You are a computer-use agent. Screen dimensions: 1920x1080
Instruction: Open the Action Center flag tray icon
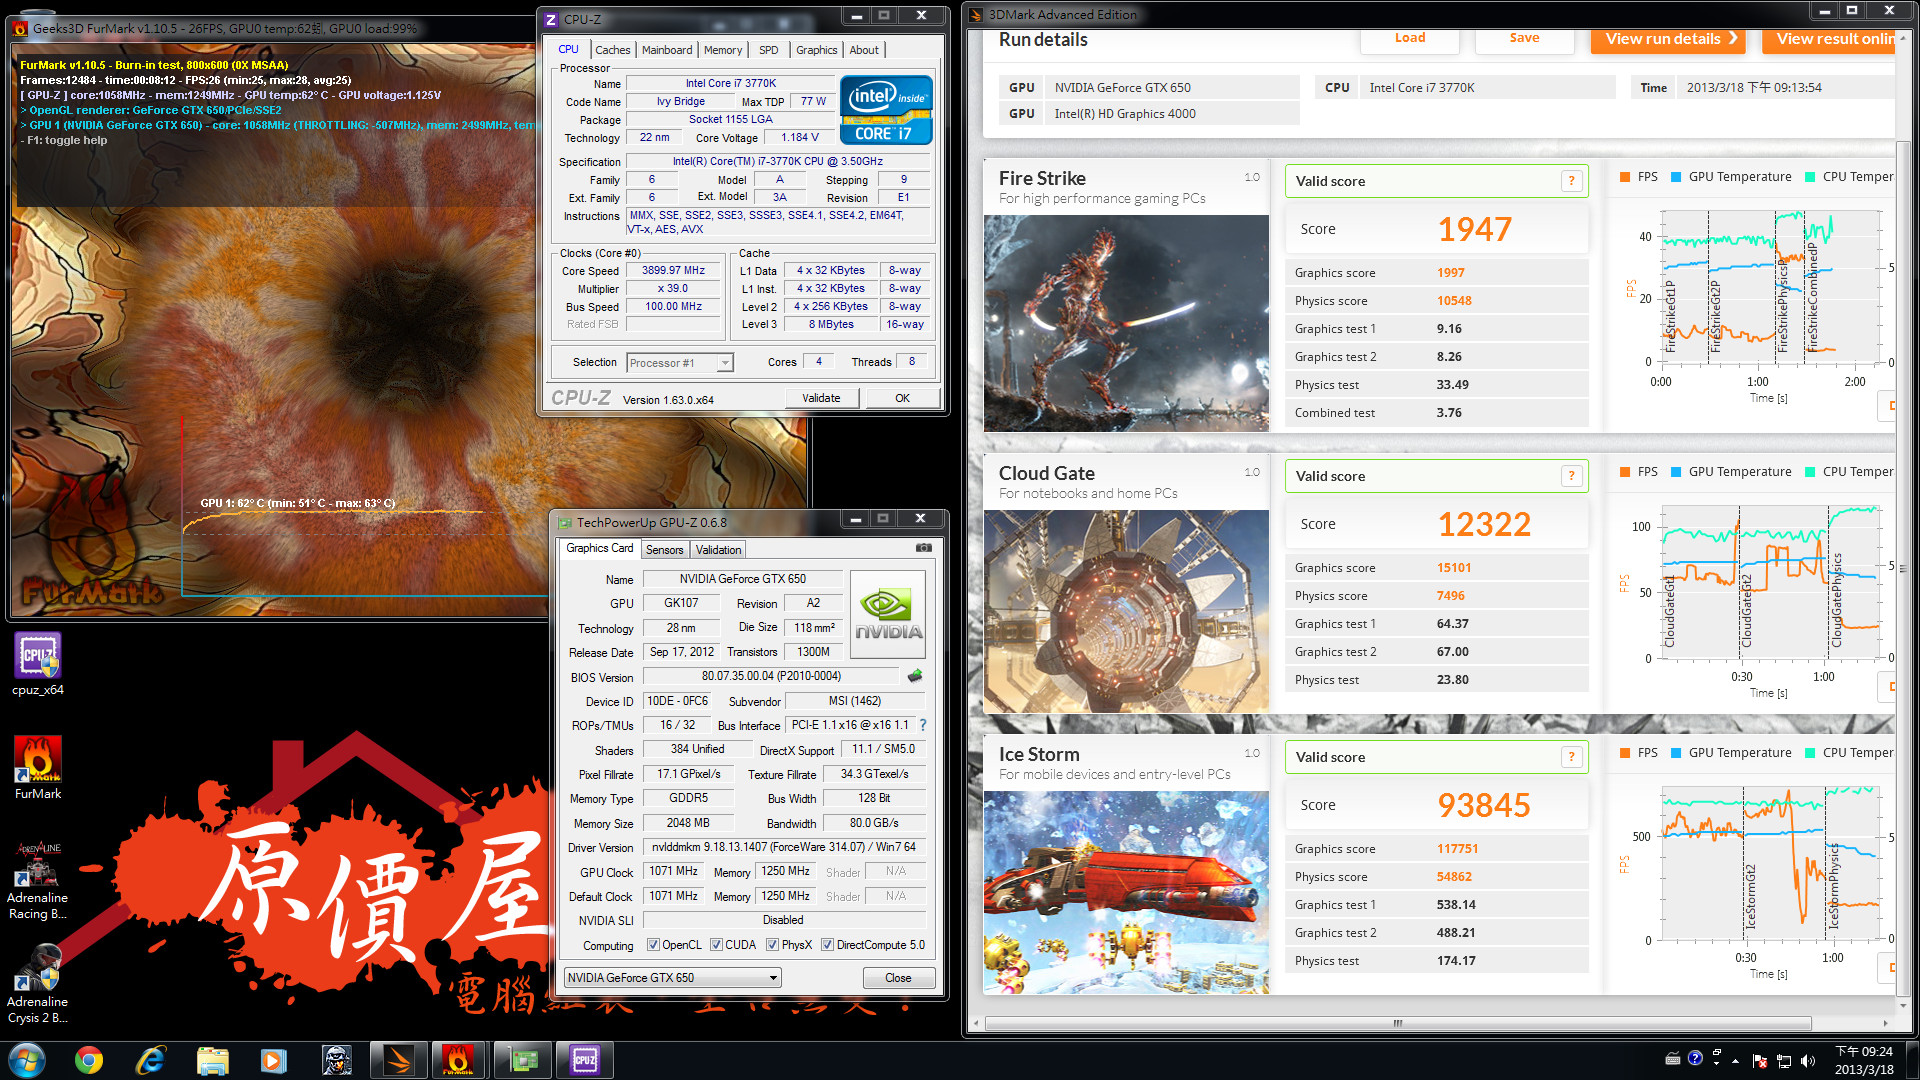click(x=1760, y=1061)
